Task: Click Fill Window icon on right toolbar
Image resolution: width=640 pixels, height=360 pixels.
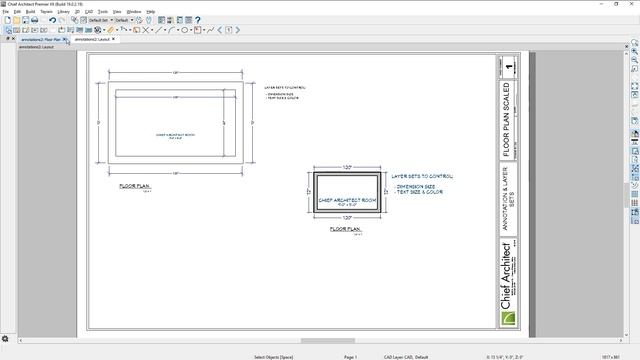Action: coord(635,86)
